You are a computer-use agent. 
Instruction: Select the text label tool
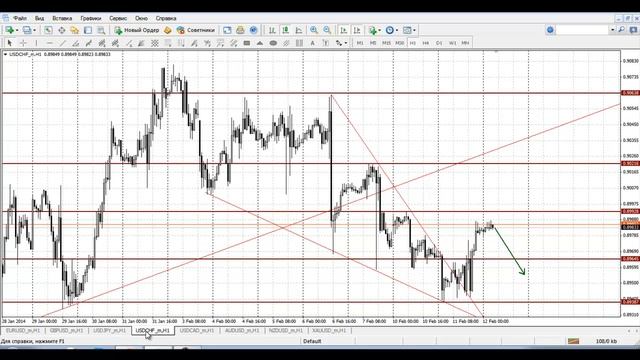(326, 43)
